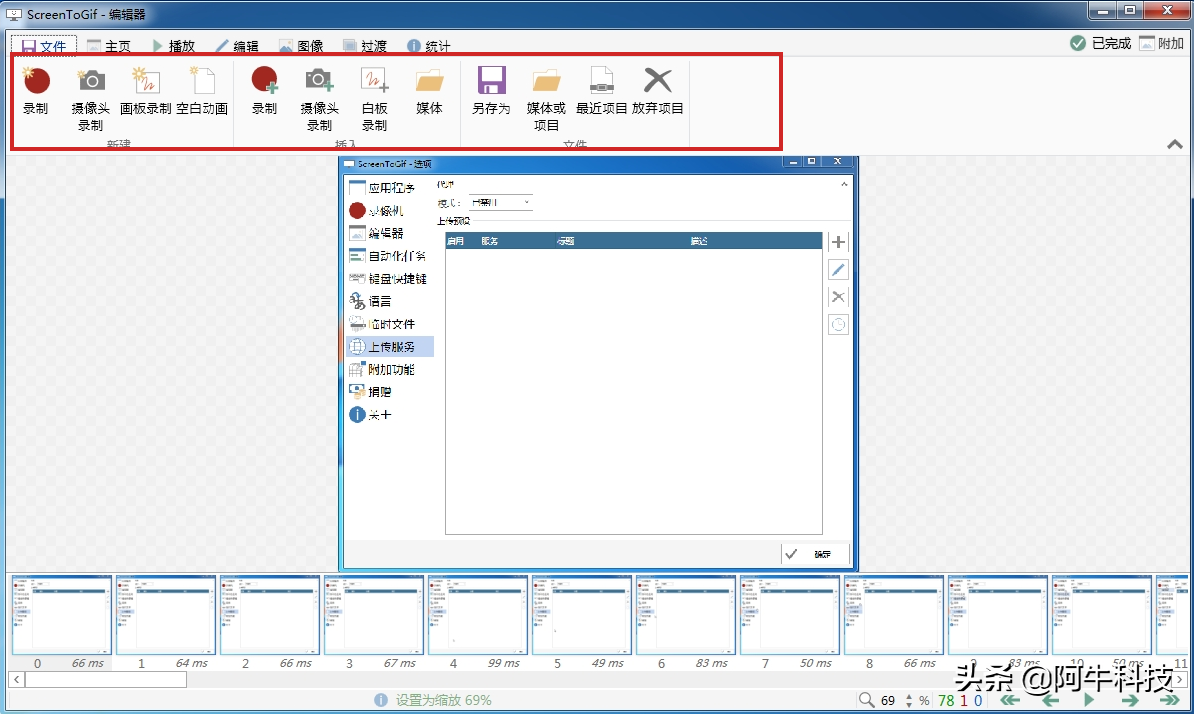Select frame 8 thumbnail

[x=894, y=615]
